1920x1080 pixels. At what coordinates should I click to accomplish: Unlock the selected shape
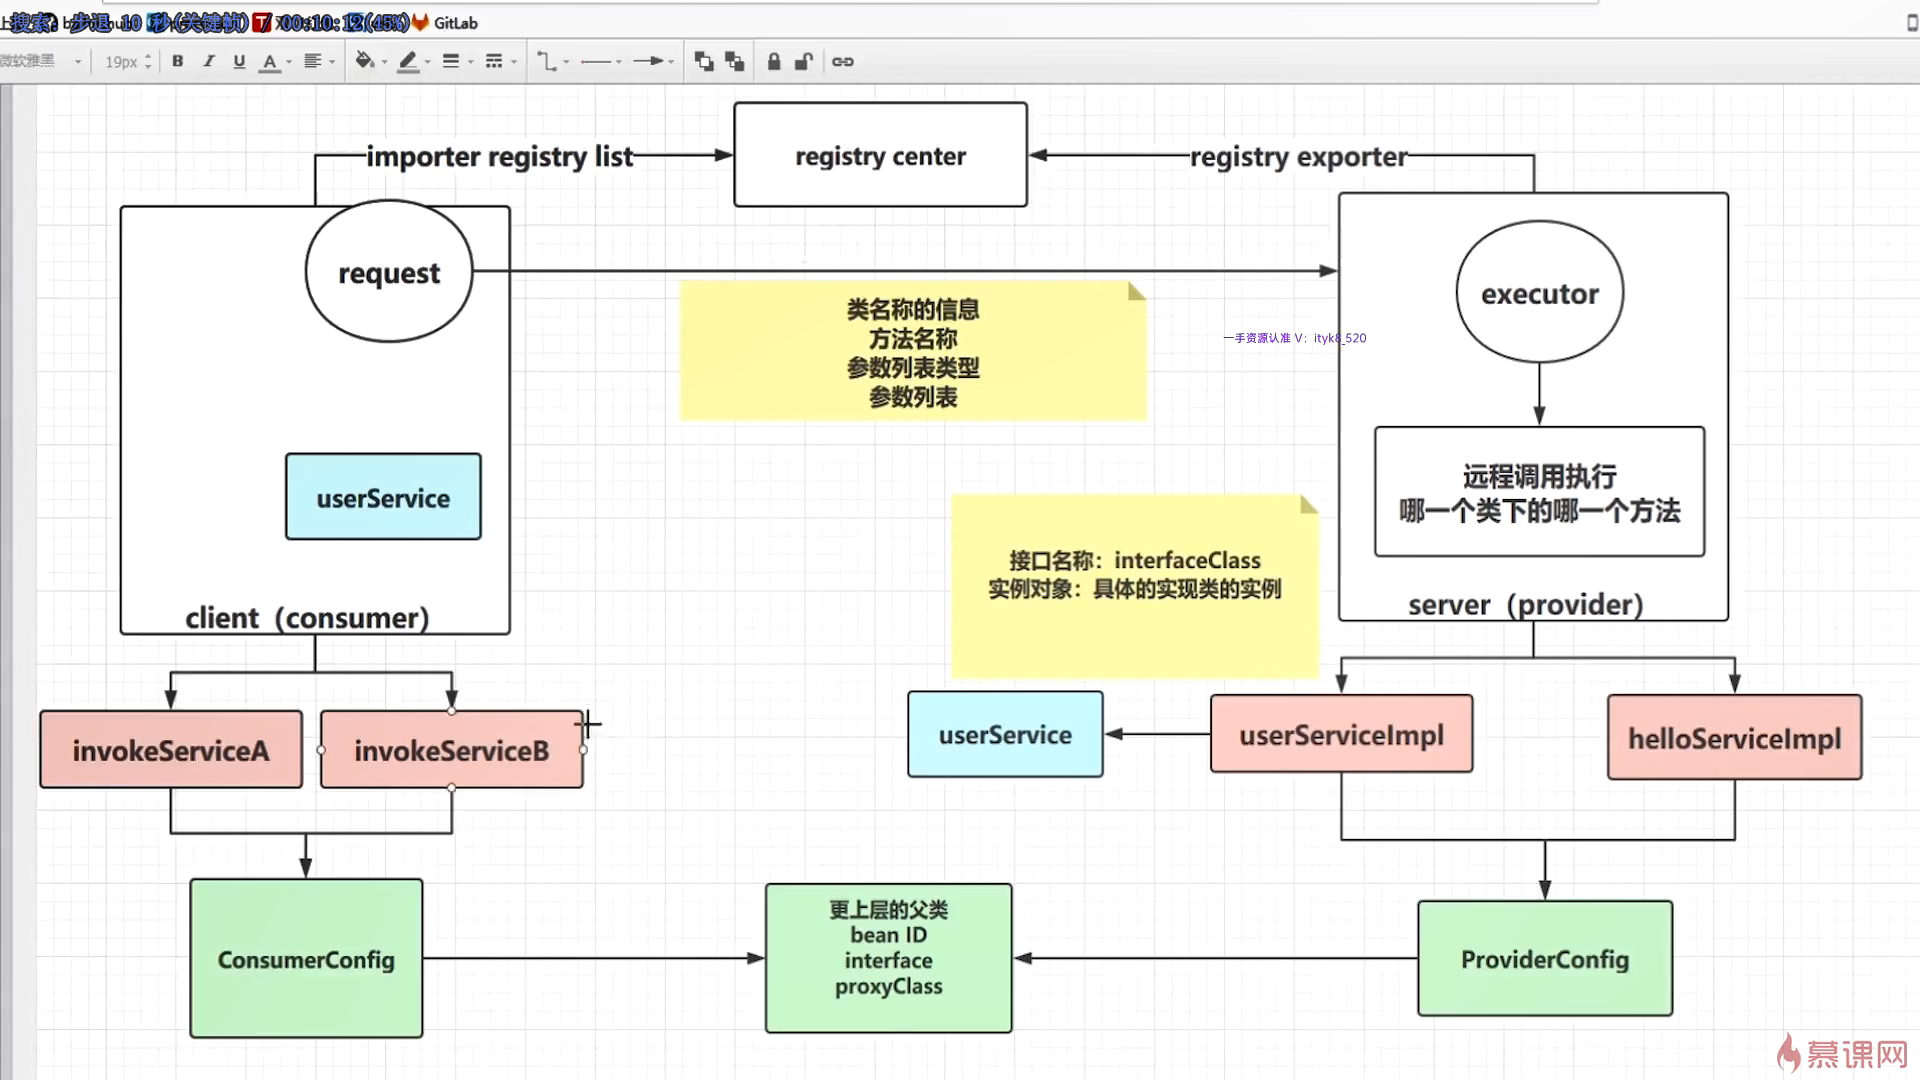pyautogui.click(x=803, y=61)
